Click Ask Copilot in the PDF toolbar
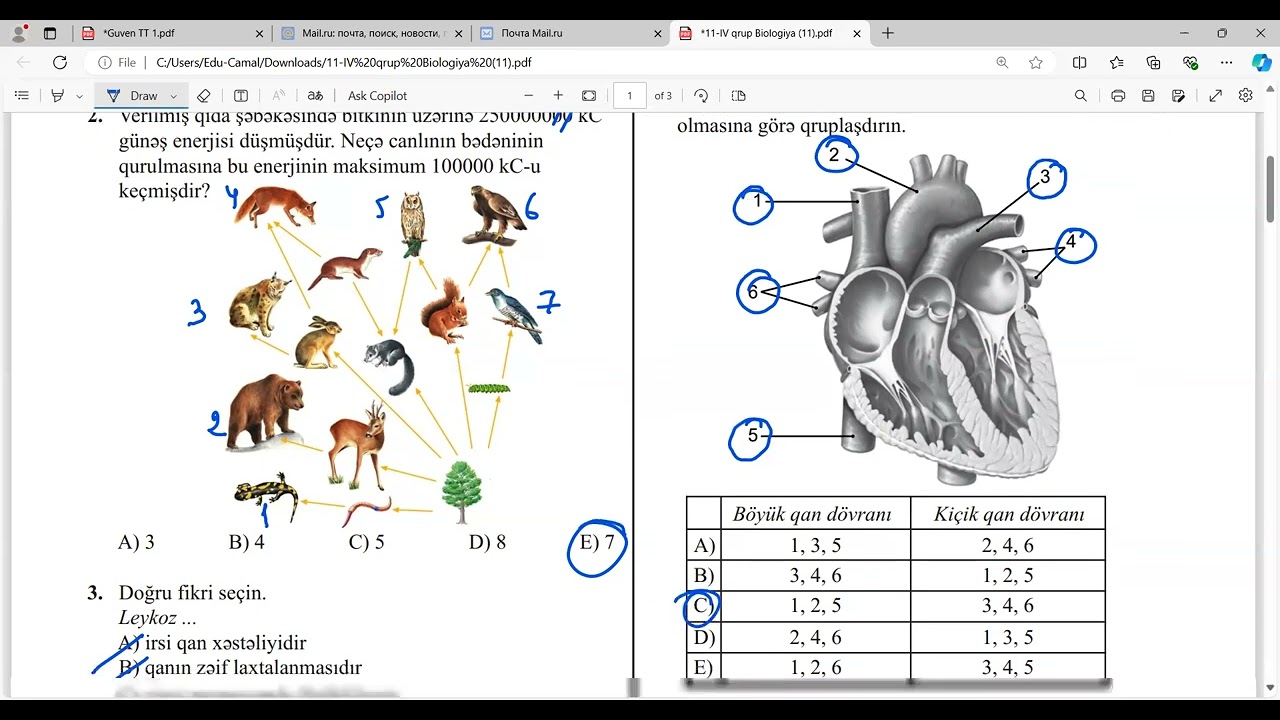This screenshot has height=720, width=1280. point(377,96)
